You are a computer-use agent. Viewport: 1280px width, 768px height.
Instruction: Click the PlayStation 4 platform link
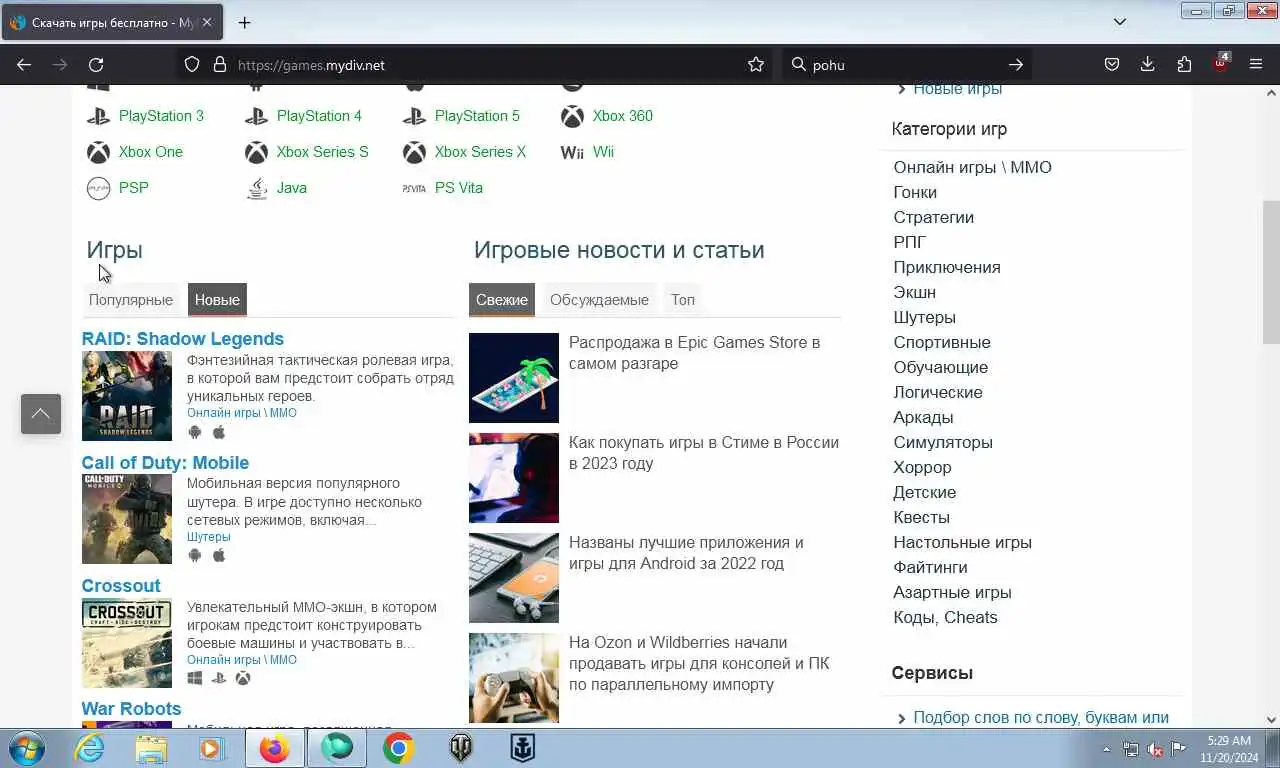coord(319,116)
